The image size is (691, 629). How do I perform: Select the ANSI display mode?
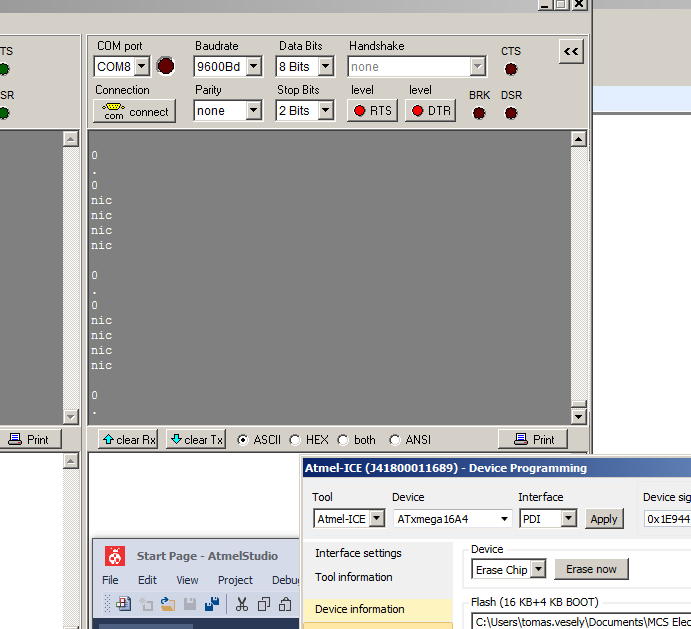coord(395,440)
